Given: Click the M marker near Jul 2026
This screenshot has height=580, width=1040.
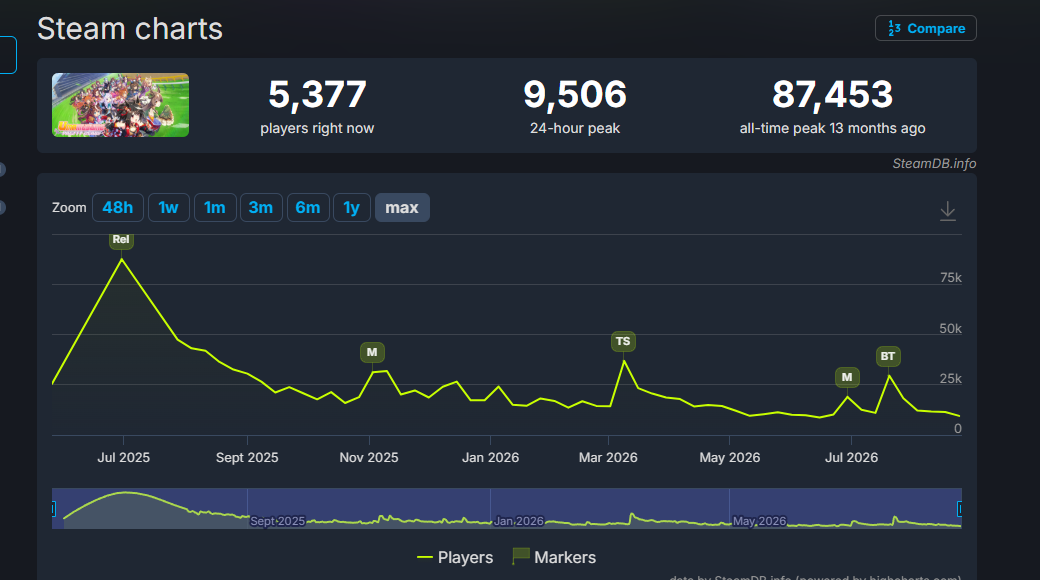Looking at the screenshot, I should tap(847, 378).
